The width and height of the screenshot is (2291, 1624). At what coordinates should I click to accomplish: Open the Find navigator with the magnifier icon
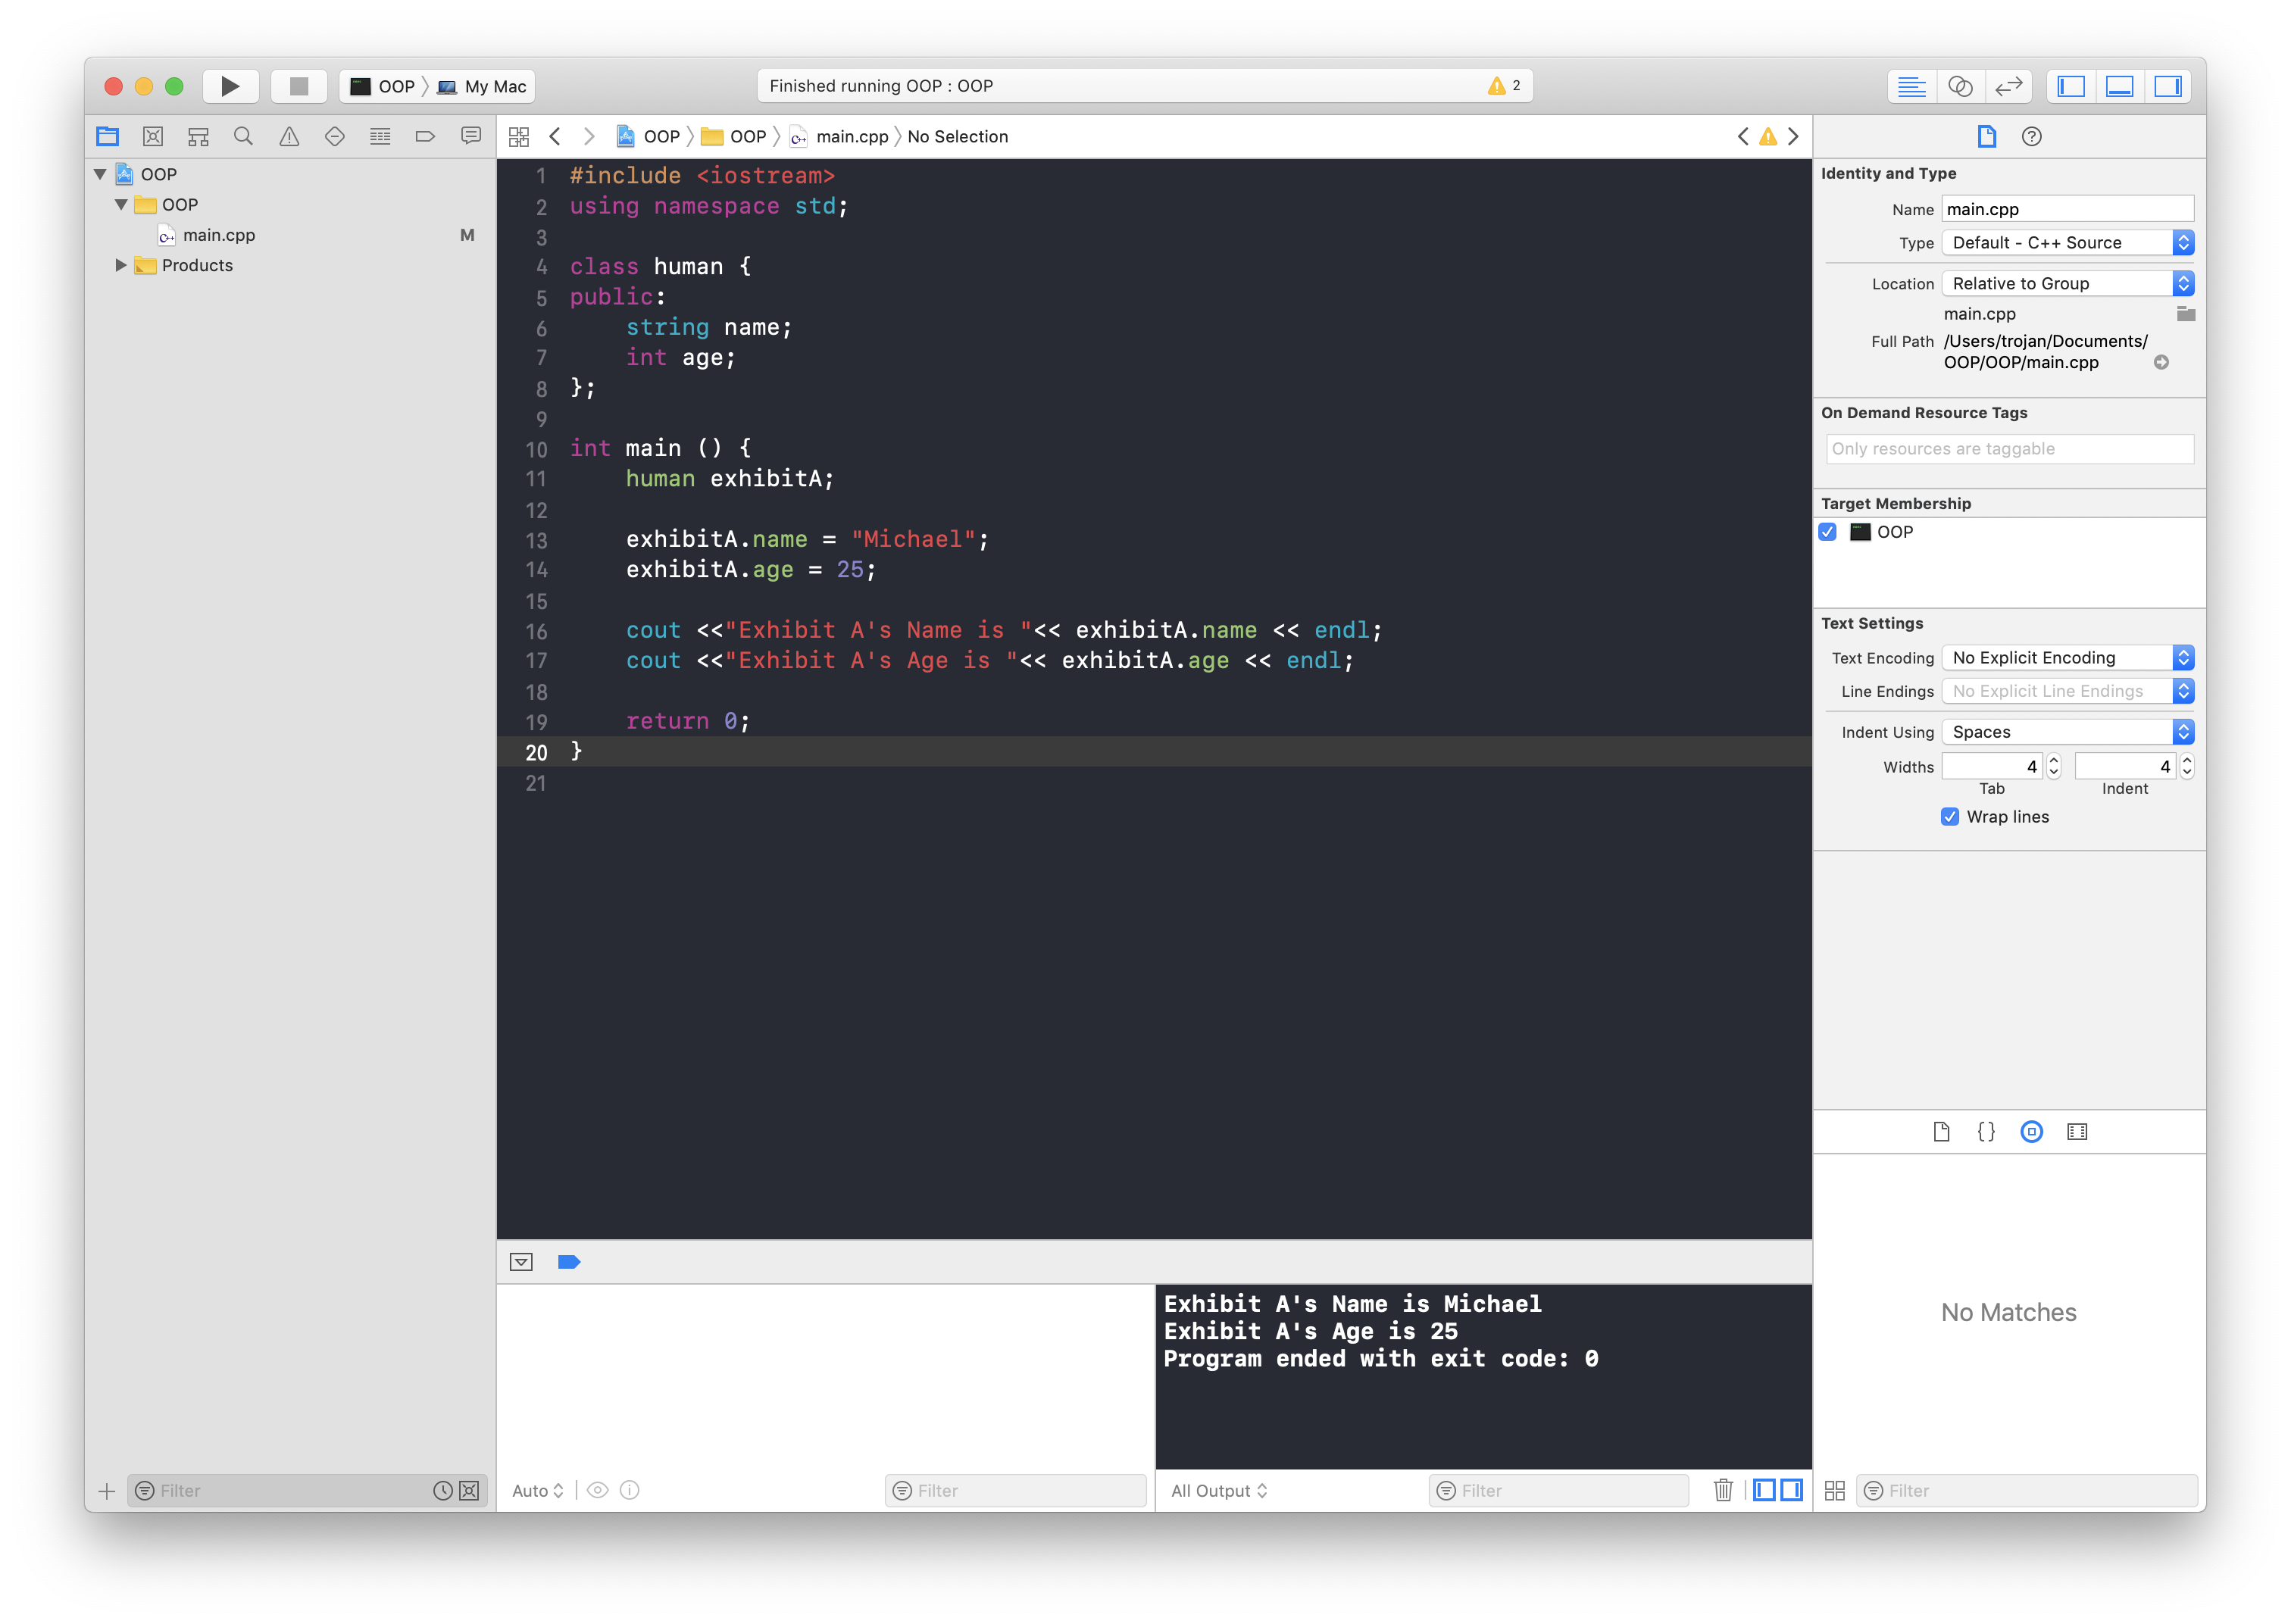[x=243, y=136]
